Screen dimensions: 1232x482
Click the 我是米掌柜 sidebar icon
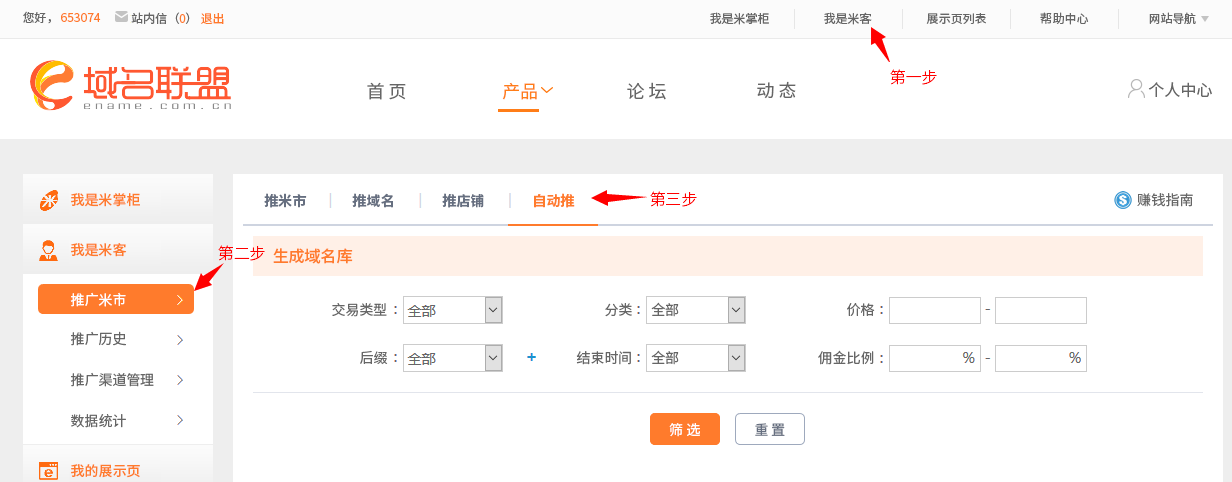[48, 200]
